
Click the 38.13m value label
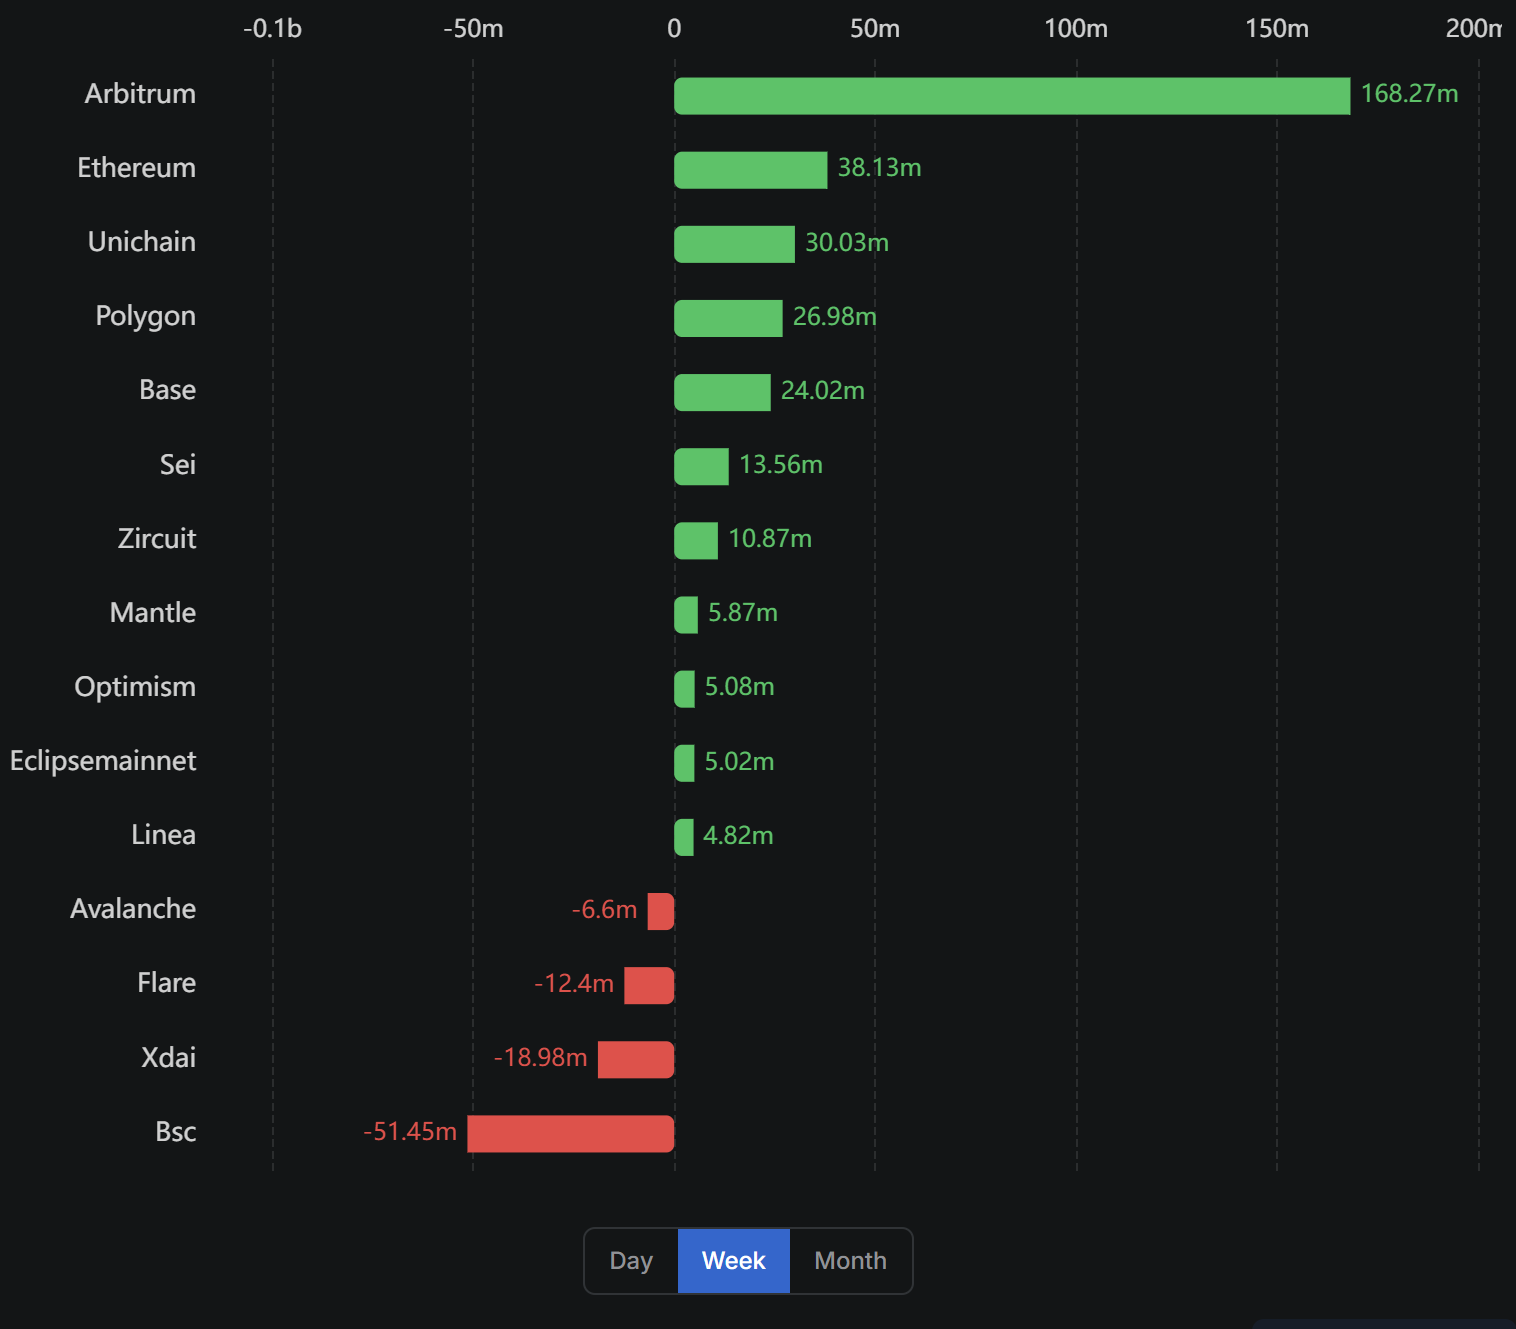pyautogui.click(x=880, y=168)
